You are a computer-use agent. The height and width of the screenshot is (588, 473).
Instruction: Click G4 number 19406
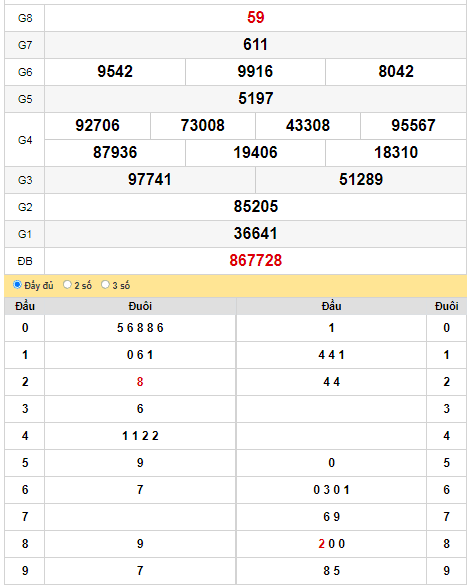(255, 153)
